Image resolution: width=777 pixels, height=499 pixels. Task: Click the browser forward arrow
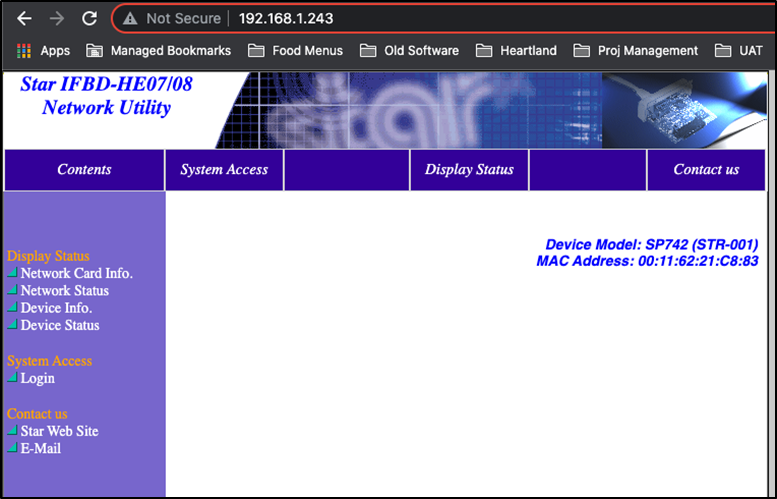click(x=57, y=19)
